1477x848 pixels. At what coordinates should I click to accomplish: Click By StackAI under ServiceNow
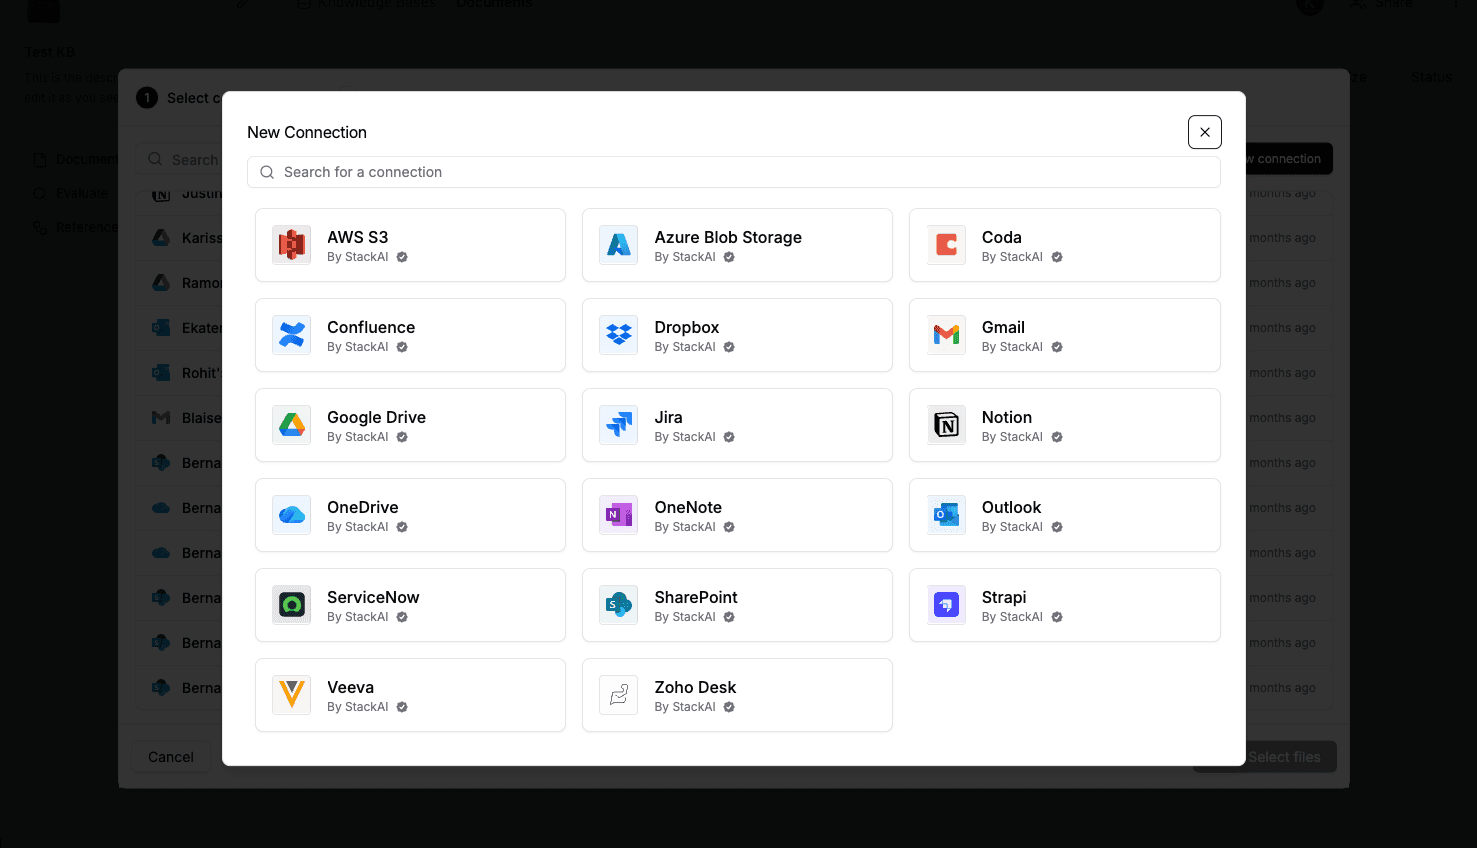(358, 617)
